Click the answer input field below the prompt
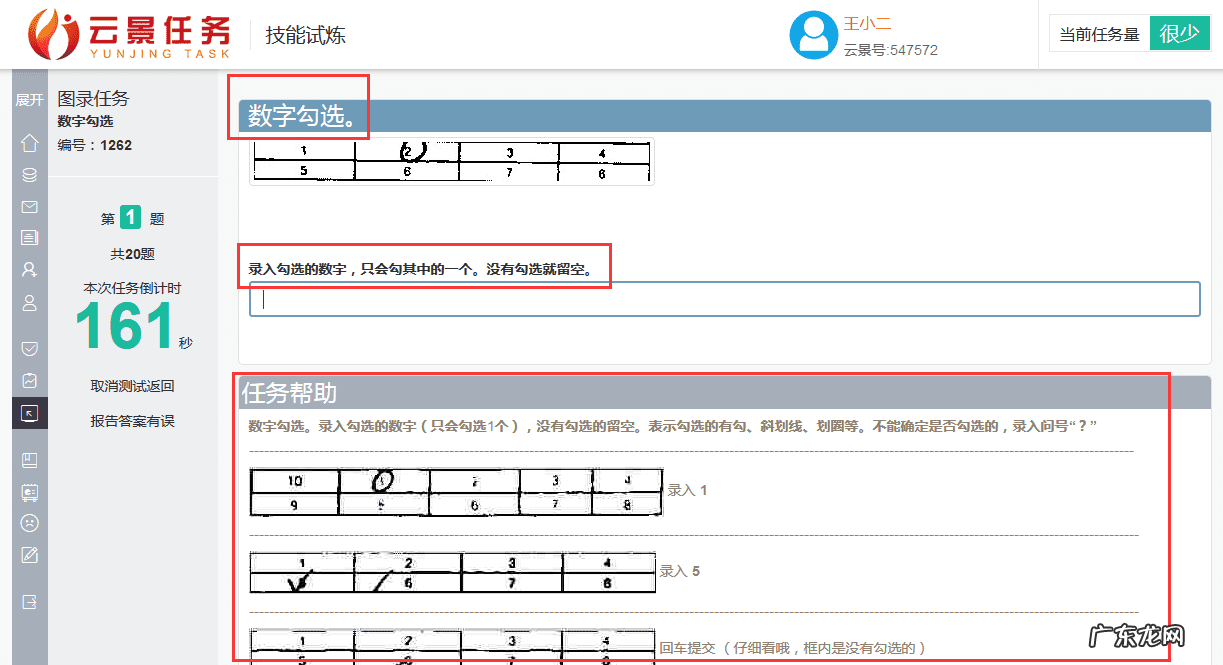1223x665 pixels. pyautogui.click(x=720, y=298)
